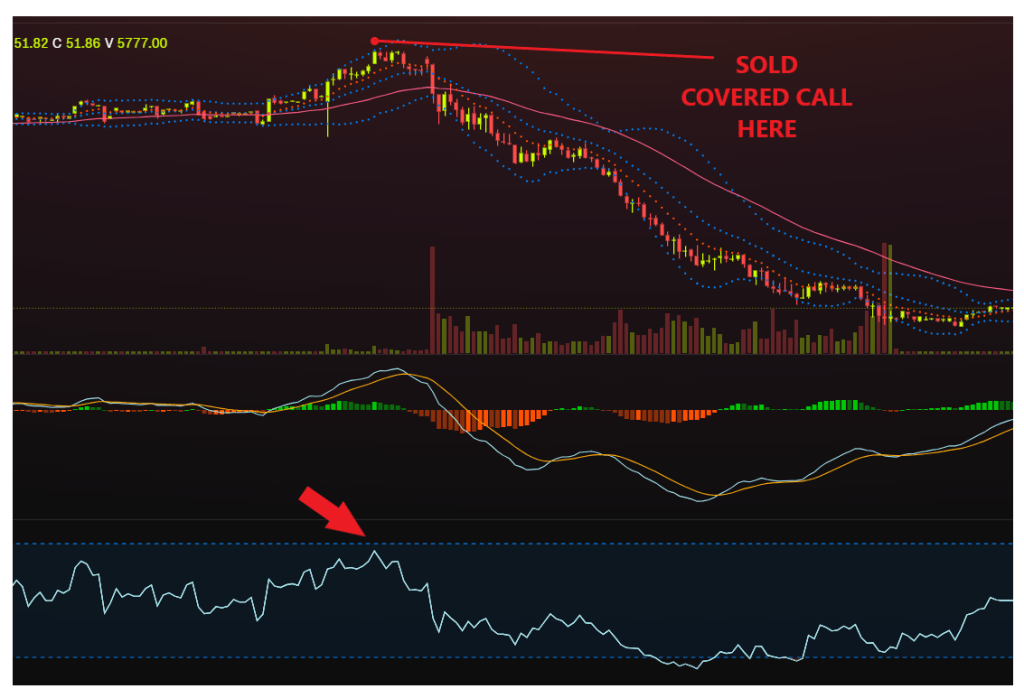
Task: Click the red "SOLD COVERED CALL HERE" annotation text
Action: click(766, 97)
